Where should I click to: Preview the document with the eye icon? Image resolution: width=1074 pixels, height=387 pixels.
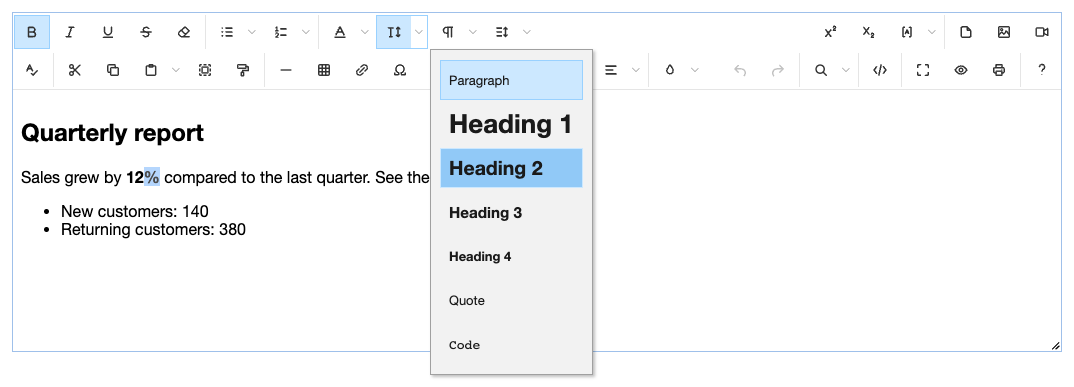(961, 70)
